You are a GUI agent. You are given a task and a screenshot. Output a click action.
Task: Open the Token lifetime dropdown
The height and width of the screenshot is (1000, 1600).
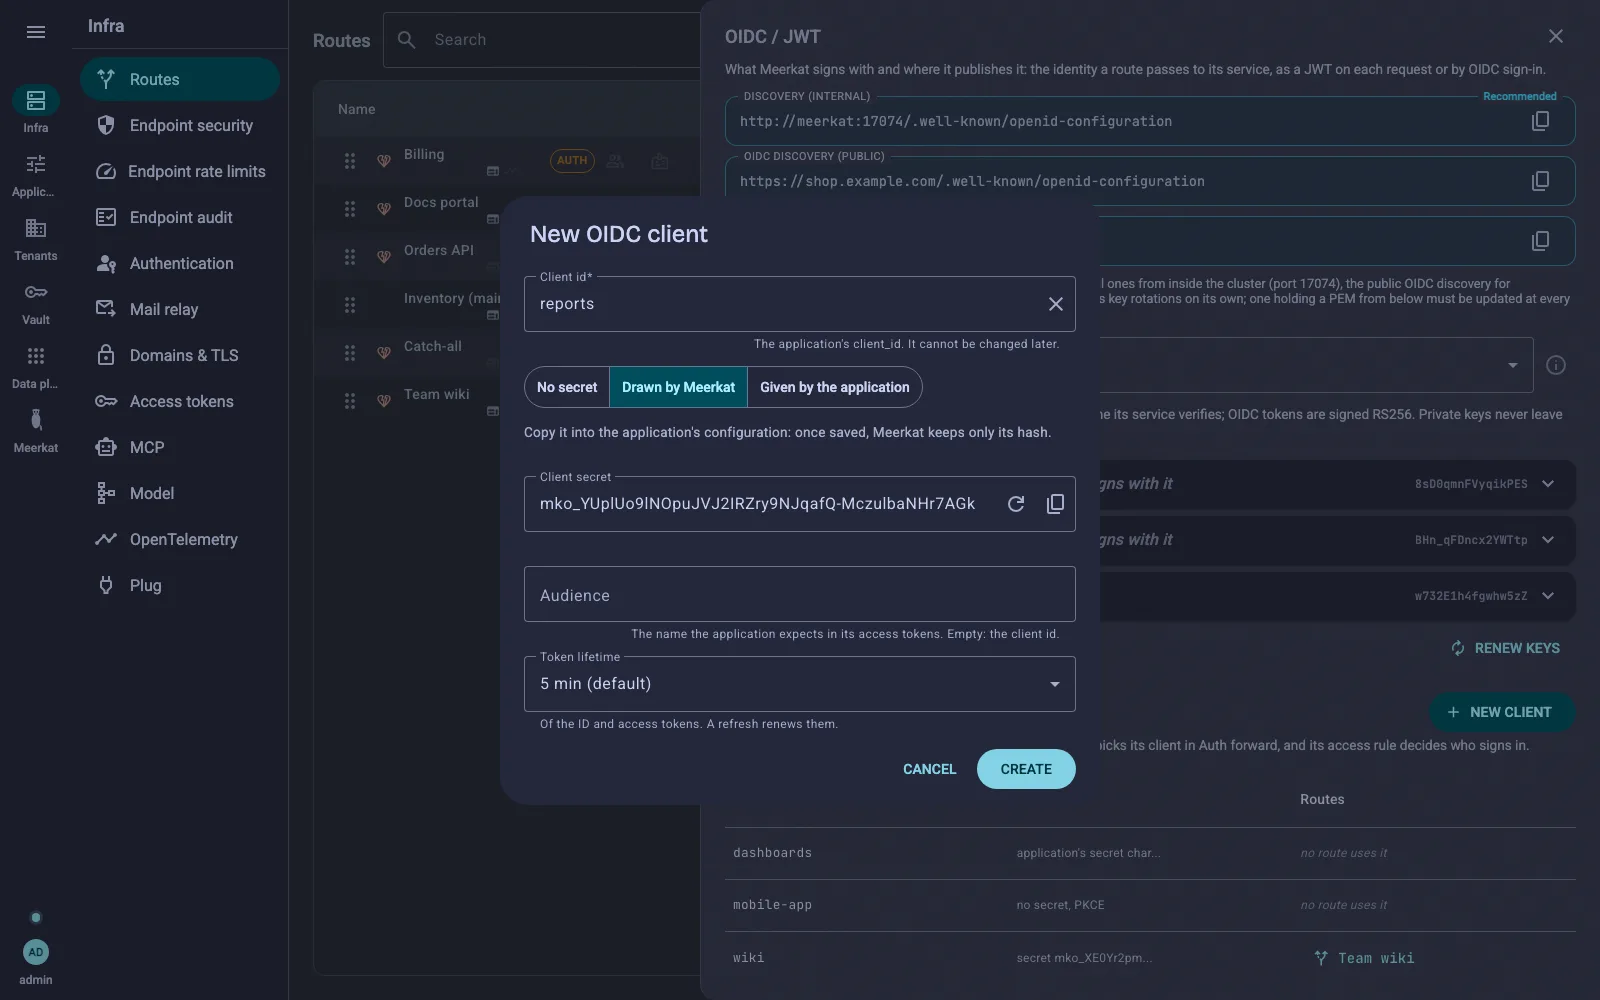point(800,684)
